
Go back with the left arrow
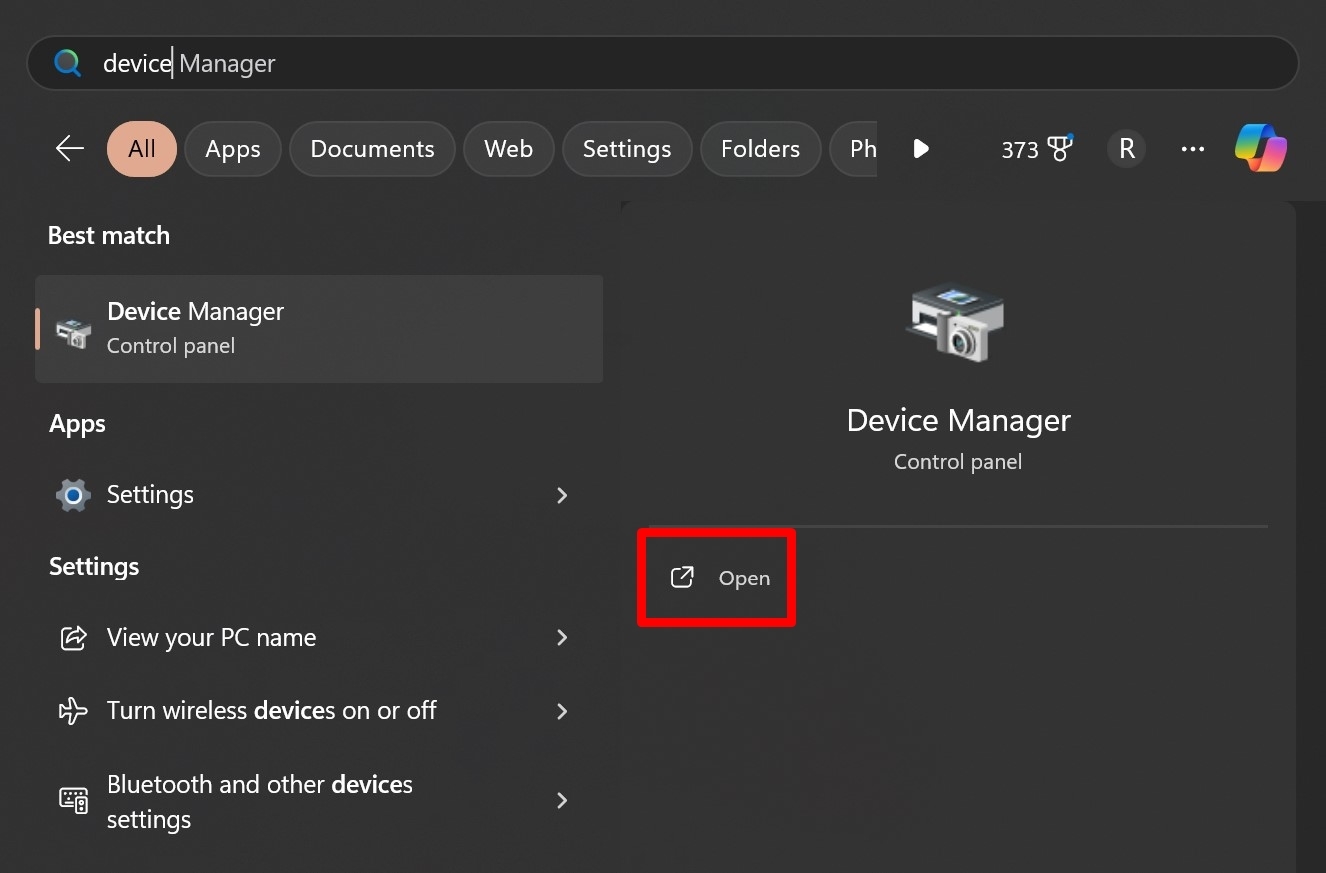point(70,149)
